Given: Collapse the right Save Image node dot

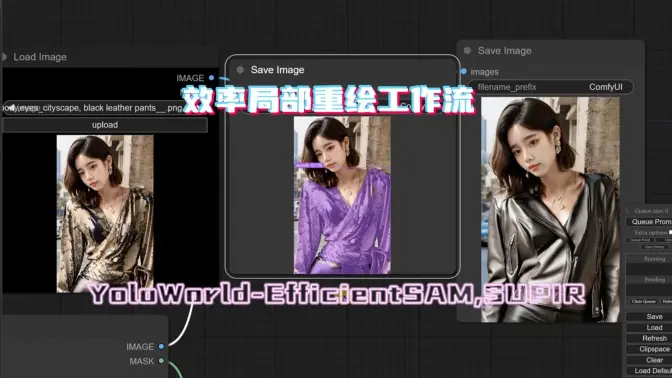Looking at the screenshot, I should [x=467, y=51].
